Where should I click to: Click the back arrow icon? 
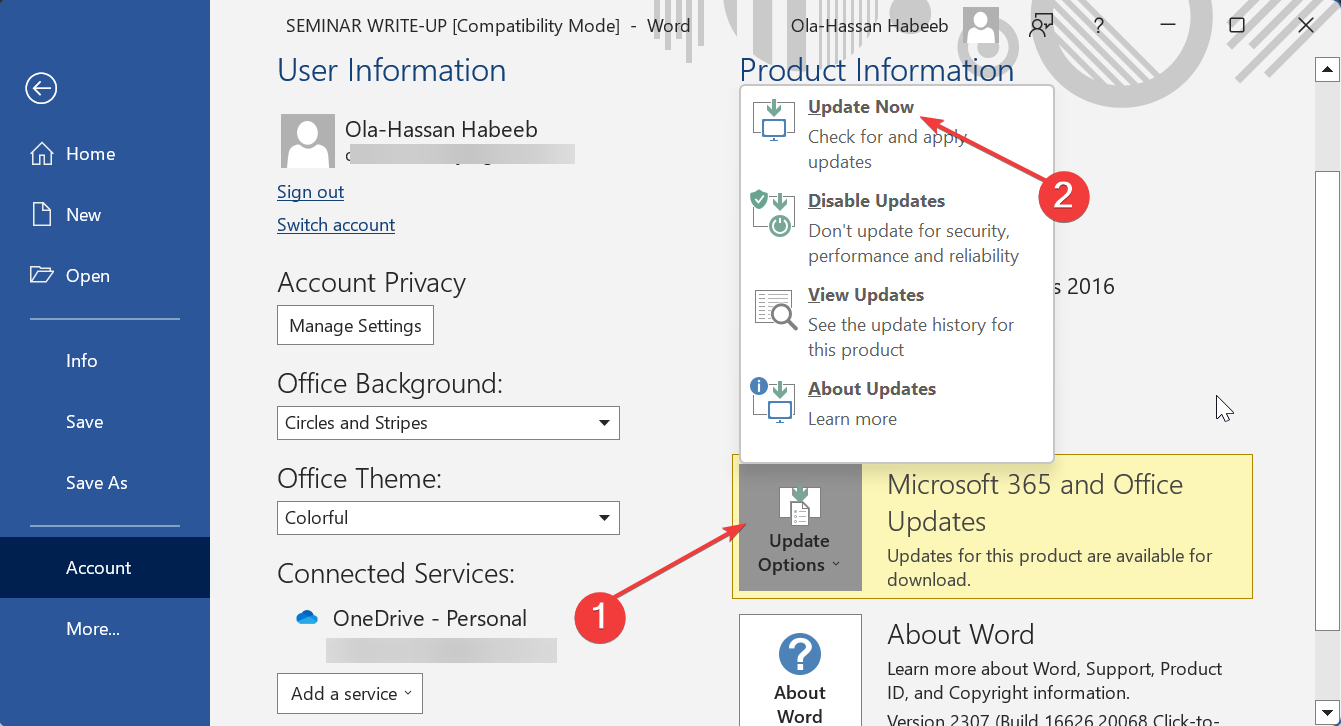41,89
